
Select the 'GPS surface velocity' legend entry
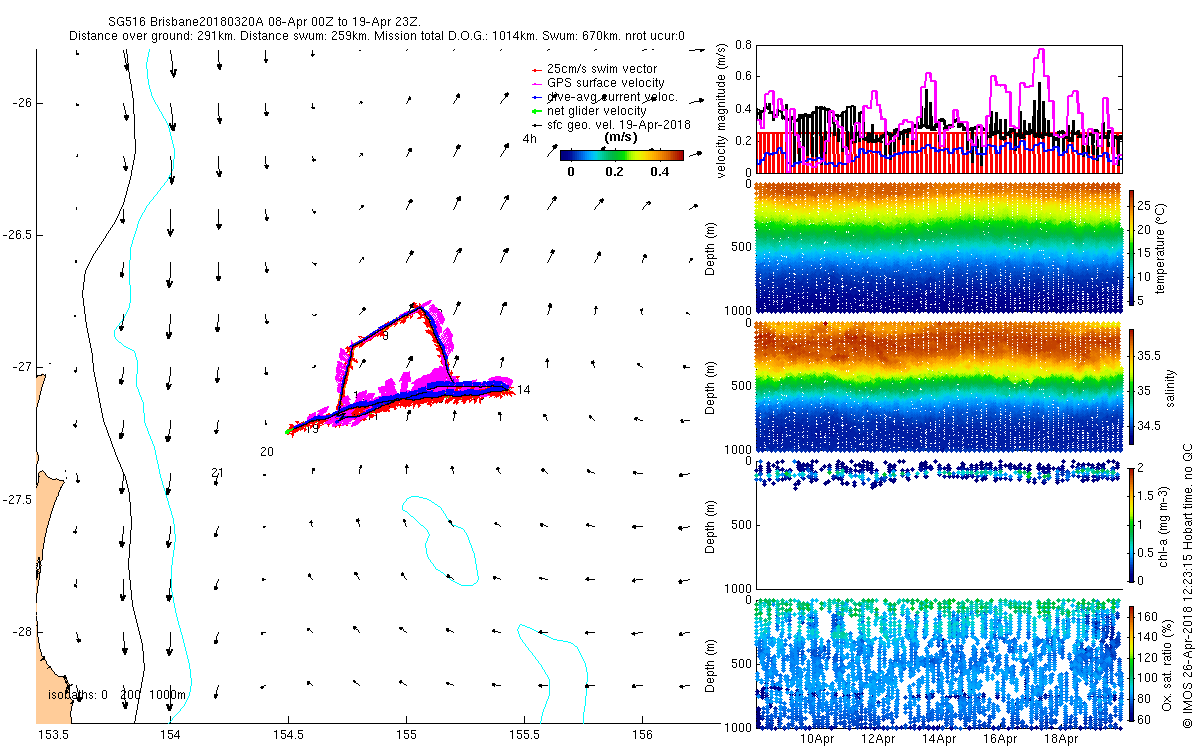597,82
